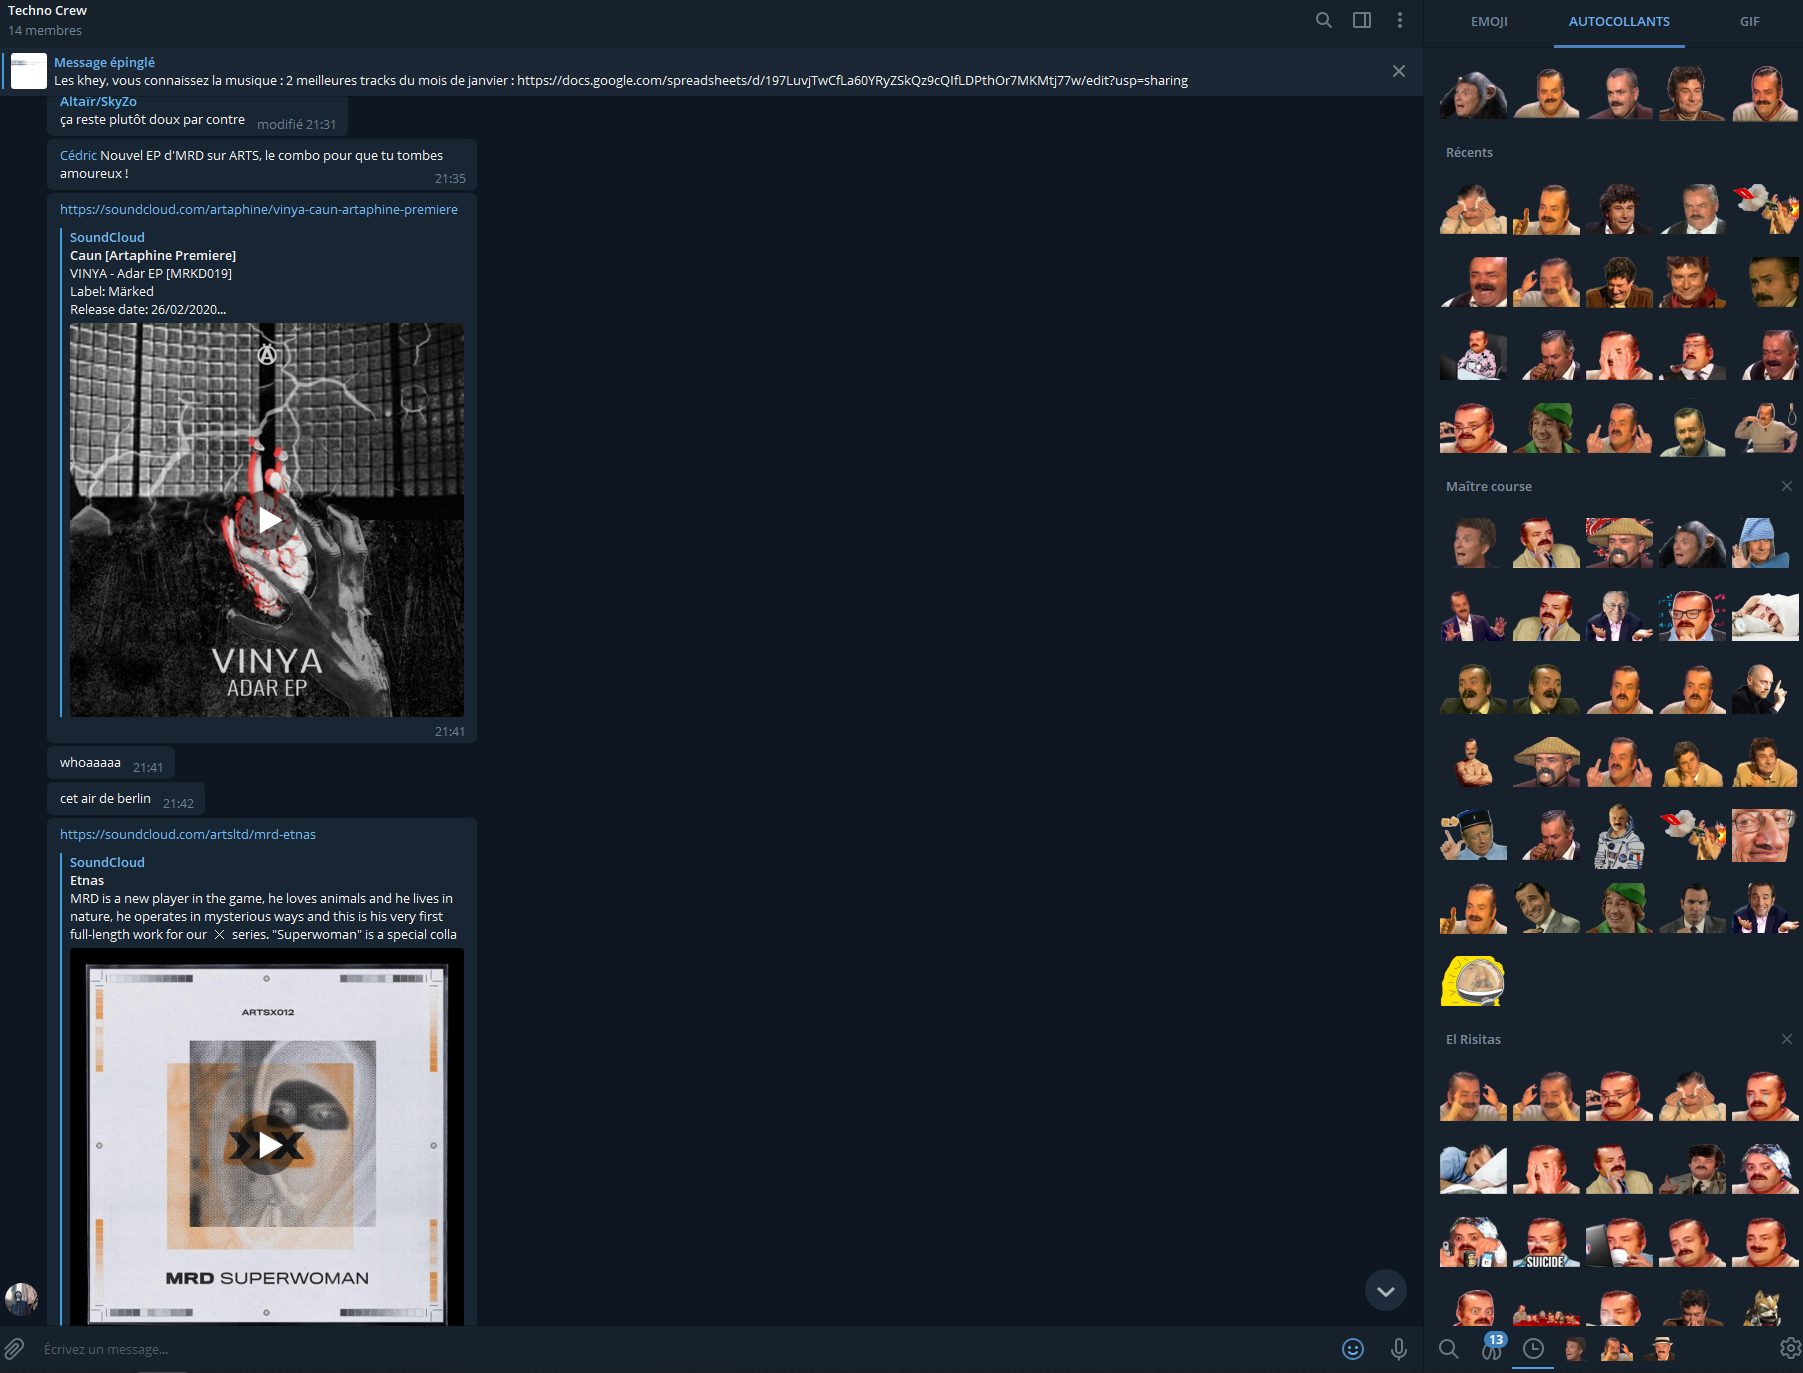Show recent stickers via the clock icon

click(x=1533, y=1349)
